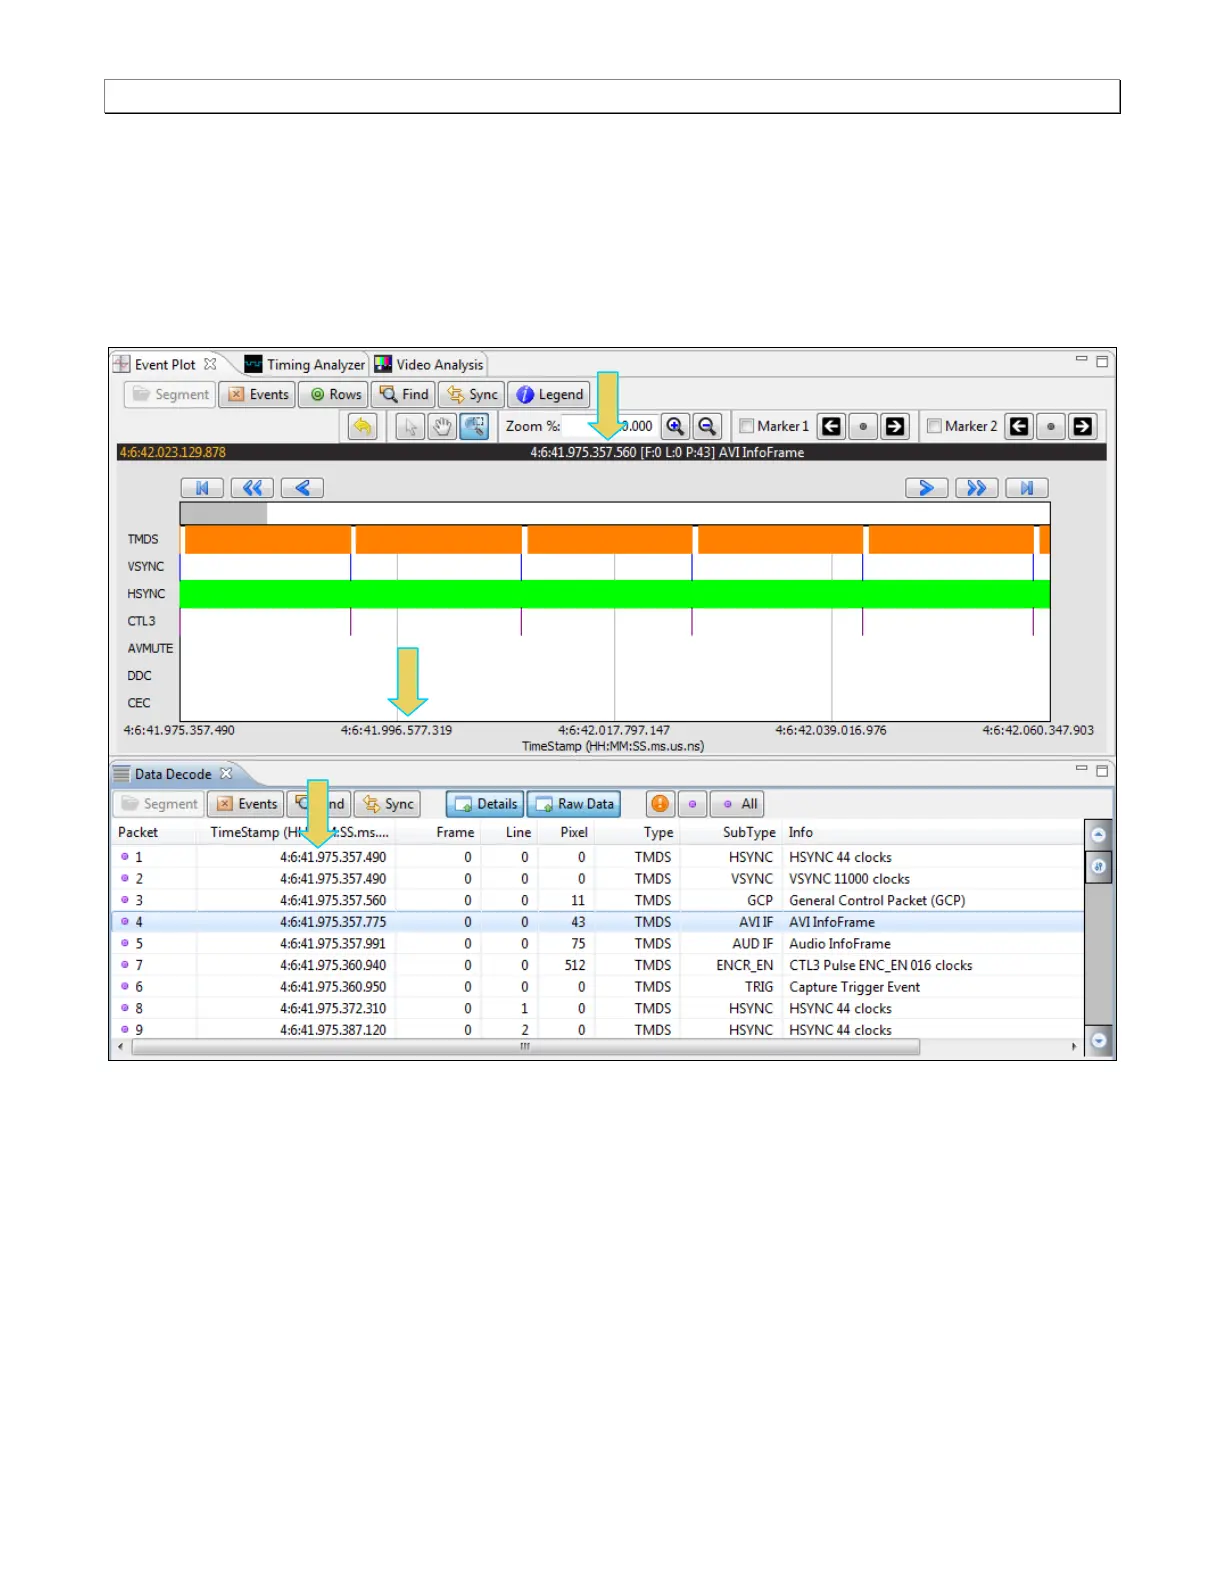Select packet 5 Audio InfoFrame row

tap(598, 944)
